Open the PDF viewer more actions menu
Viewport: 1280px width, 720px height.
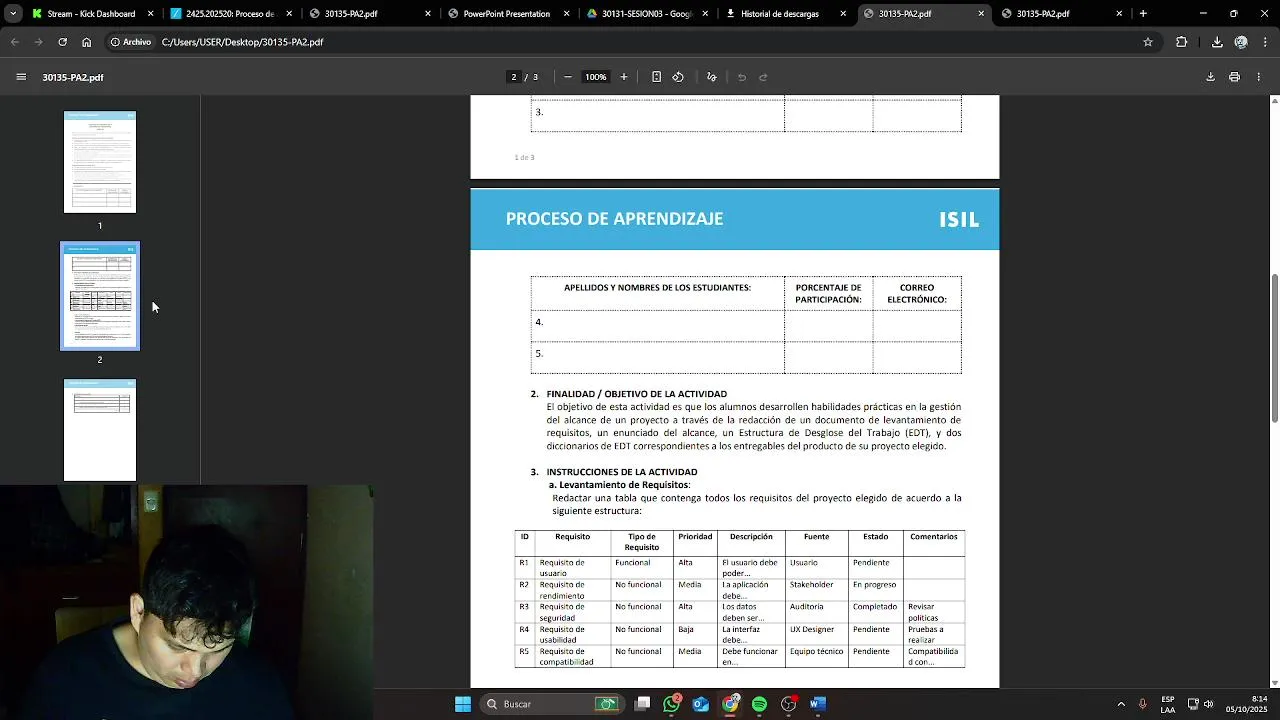click(x=1259, y=77)
